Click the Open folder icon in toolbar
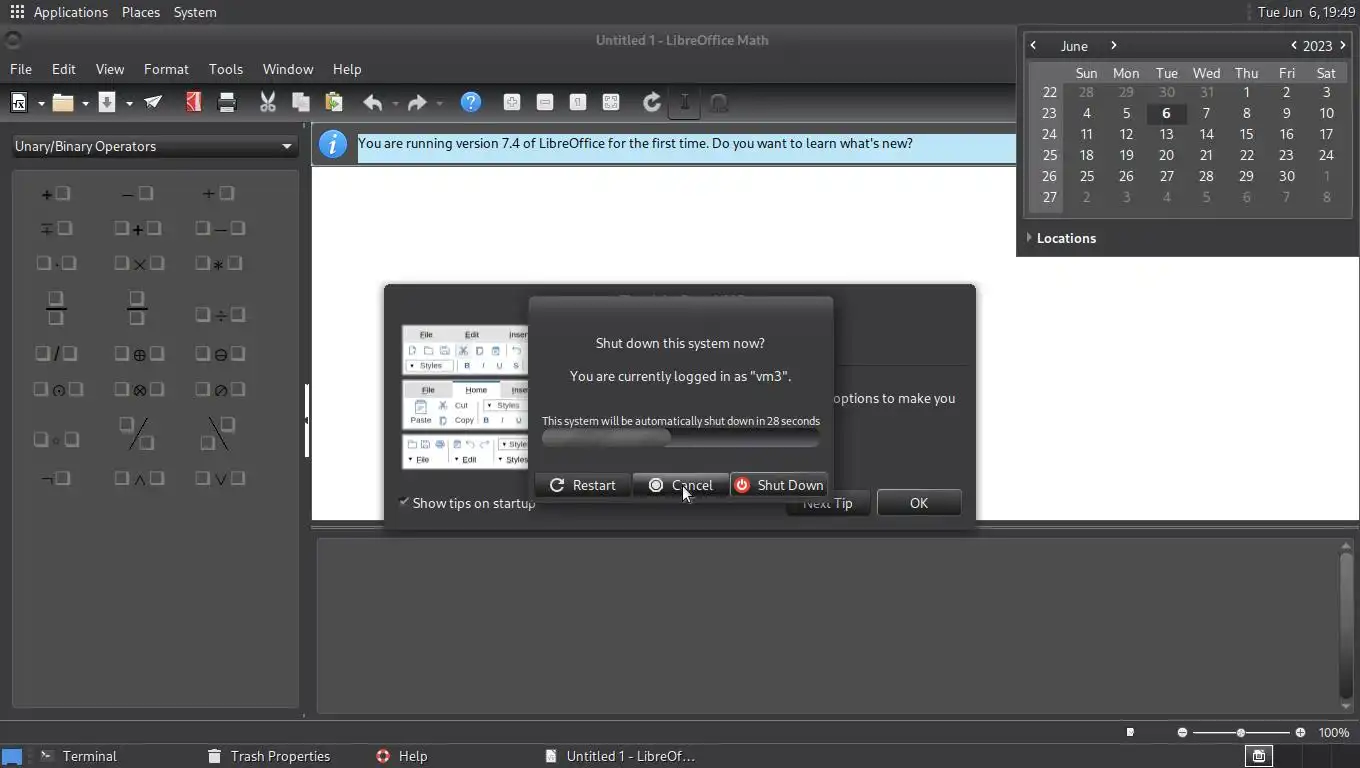 coord(63,102)
